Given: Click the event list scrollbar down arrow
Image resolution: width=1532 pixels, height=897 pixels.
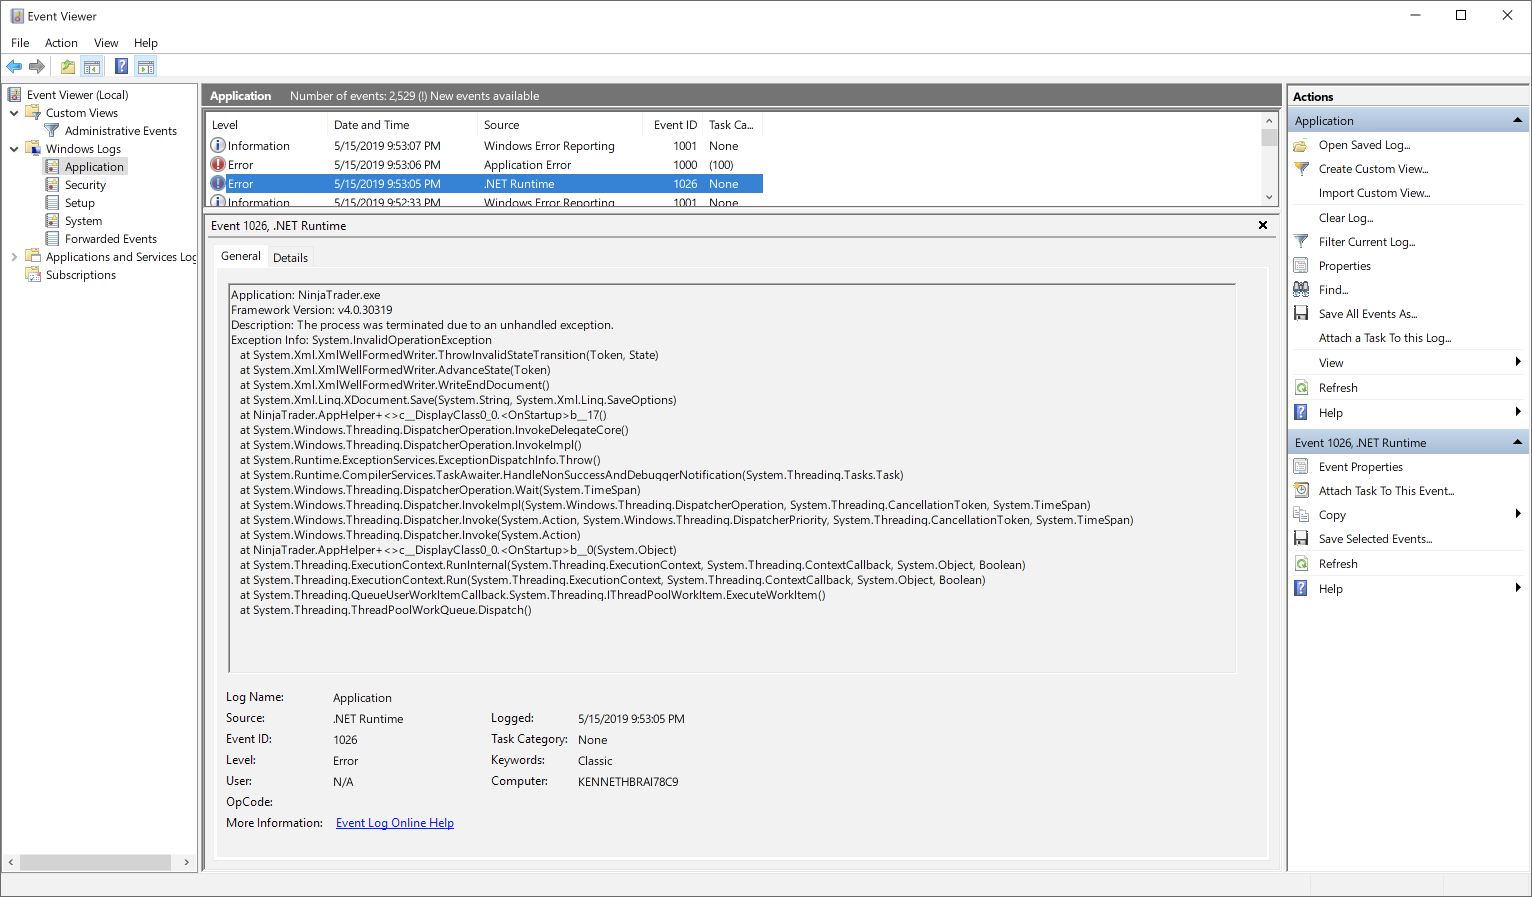Looking at the screenshot, I should 1269,197.
